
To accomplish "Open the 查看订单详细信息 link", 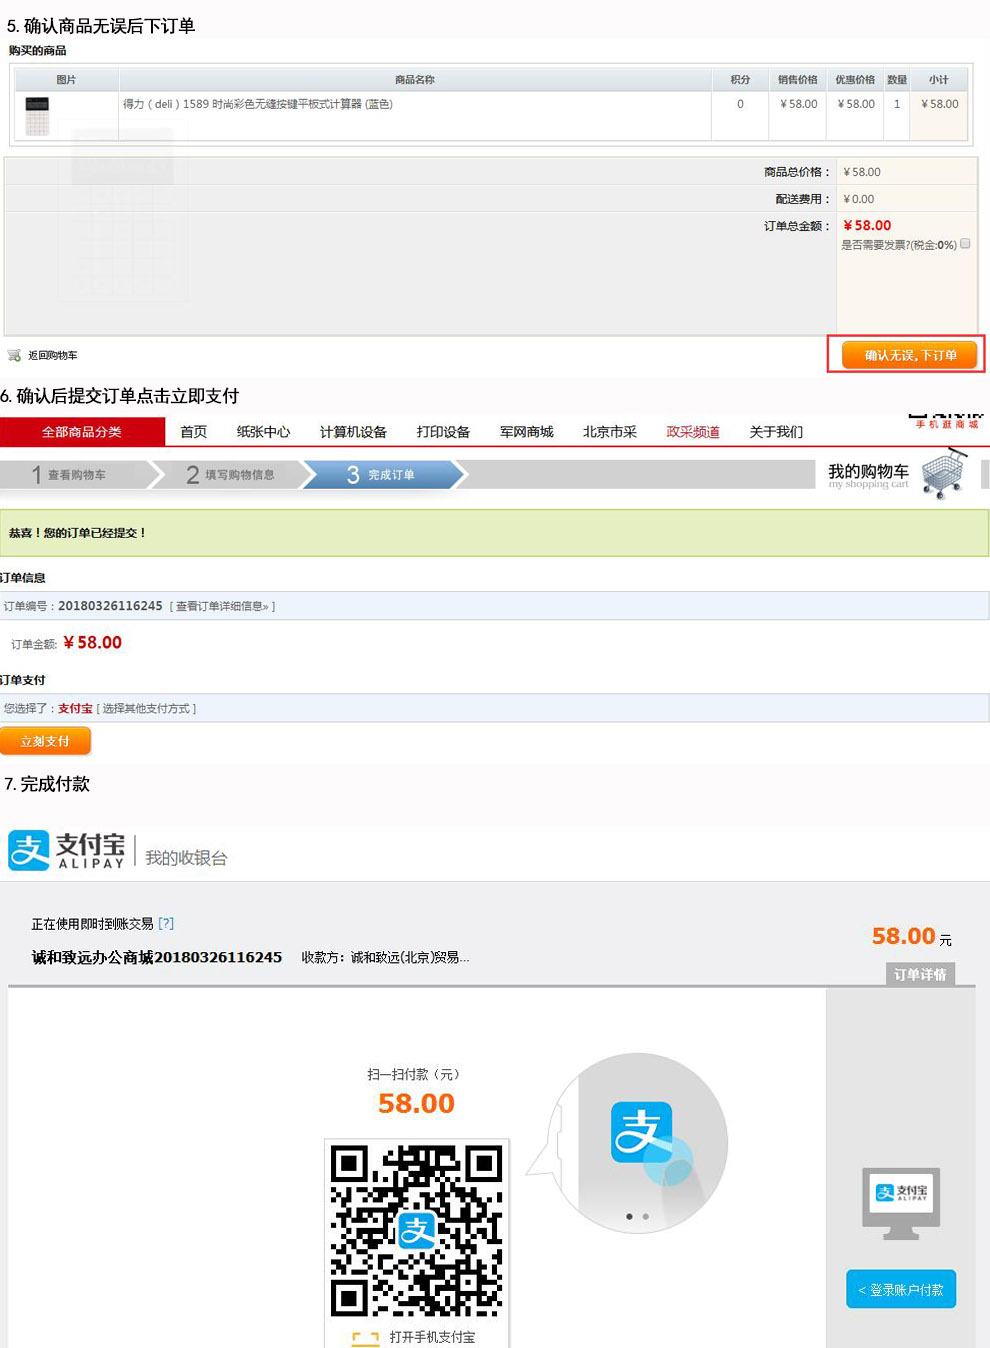I will (x=222, y=606).
